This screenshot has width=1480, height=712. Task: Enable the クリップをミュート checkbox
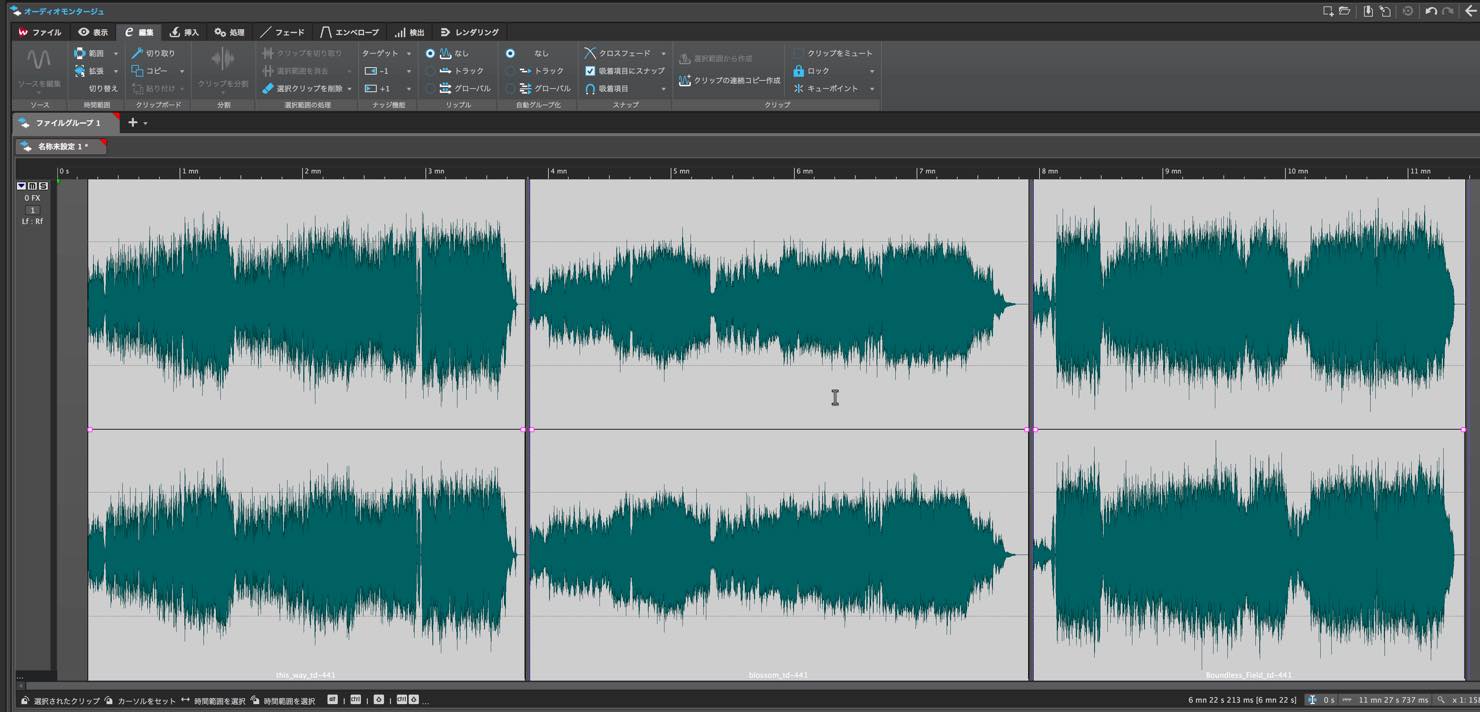(x=798, y=53)
